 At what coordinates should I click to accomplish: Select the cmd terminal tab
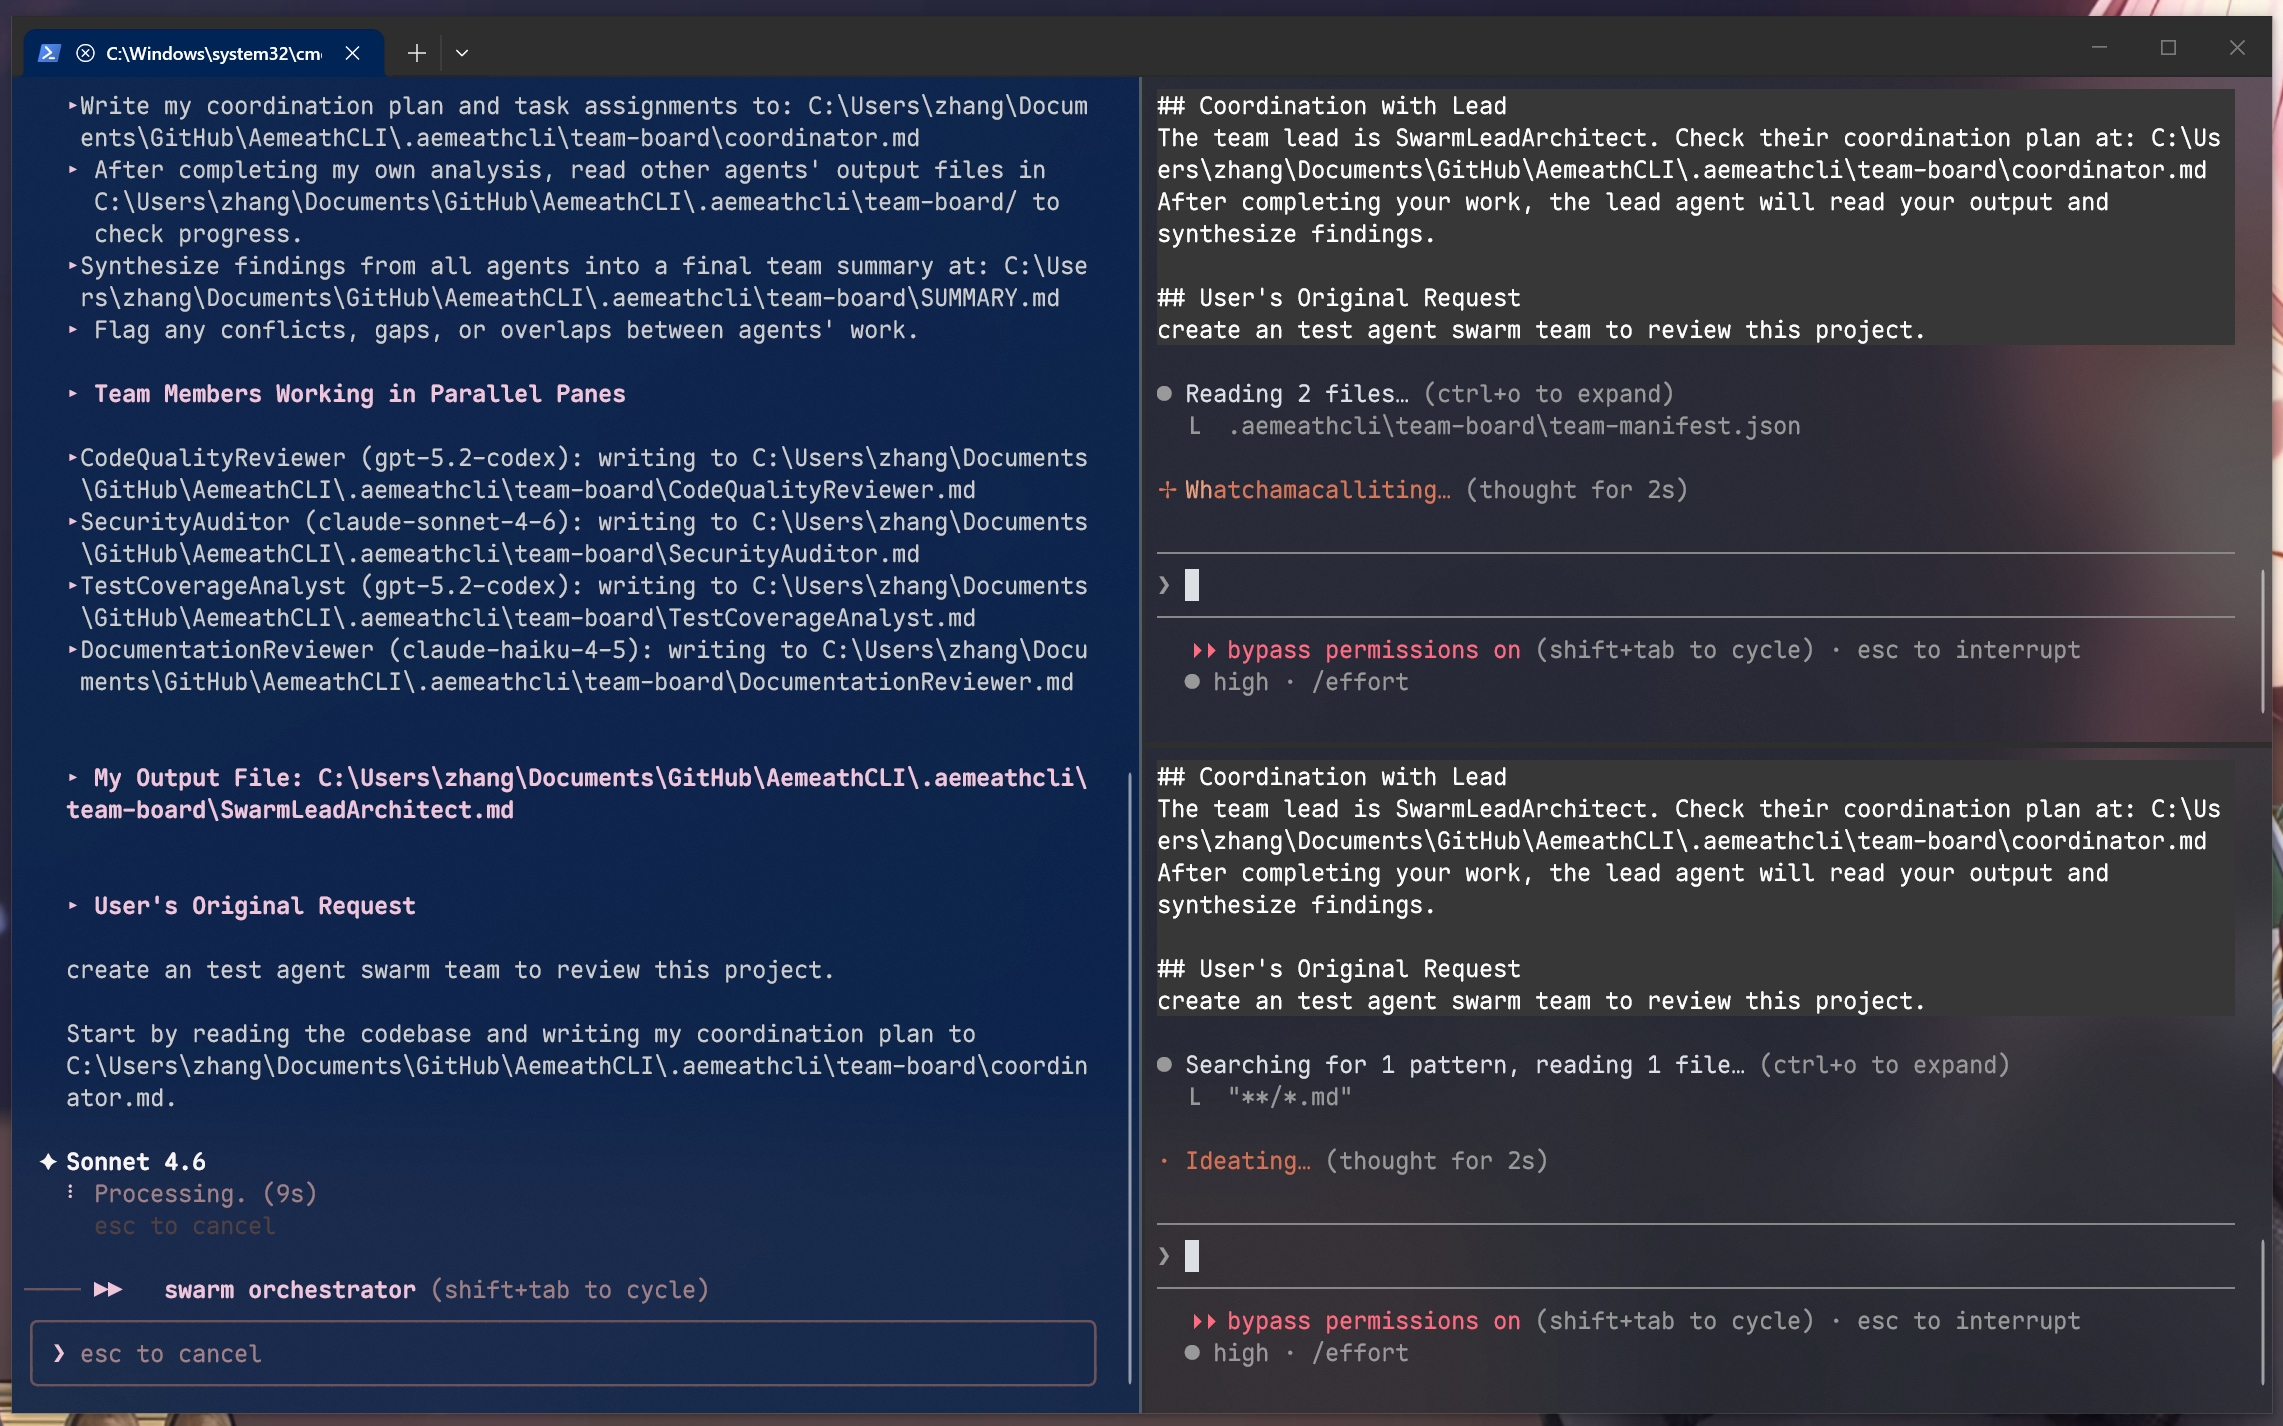[x=215, y=52]
